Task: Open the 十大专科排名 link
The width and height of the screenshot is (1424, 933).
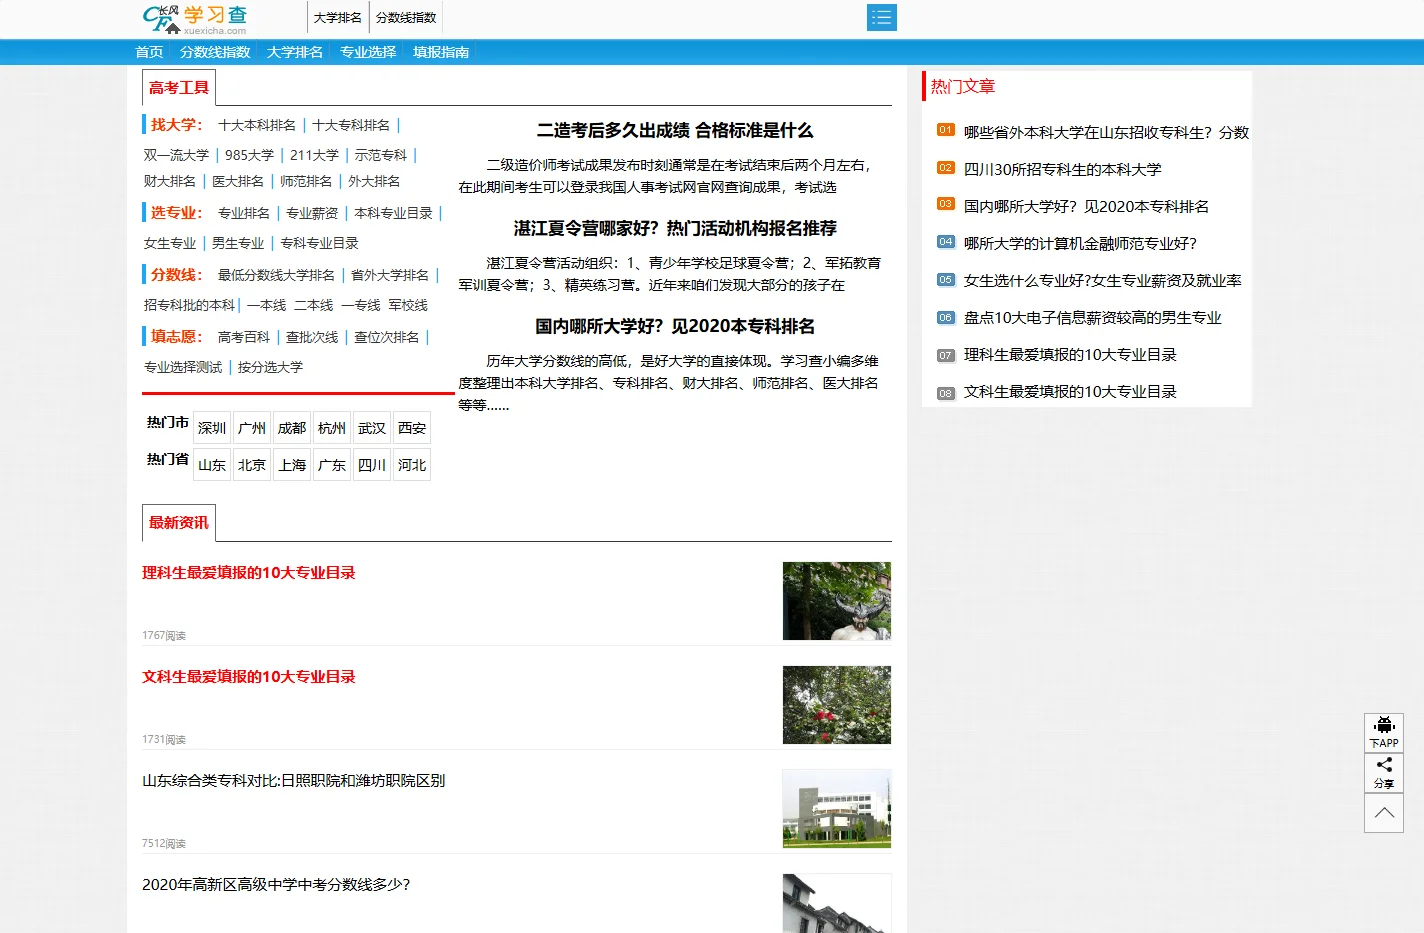Action: click(351, 125)
